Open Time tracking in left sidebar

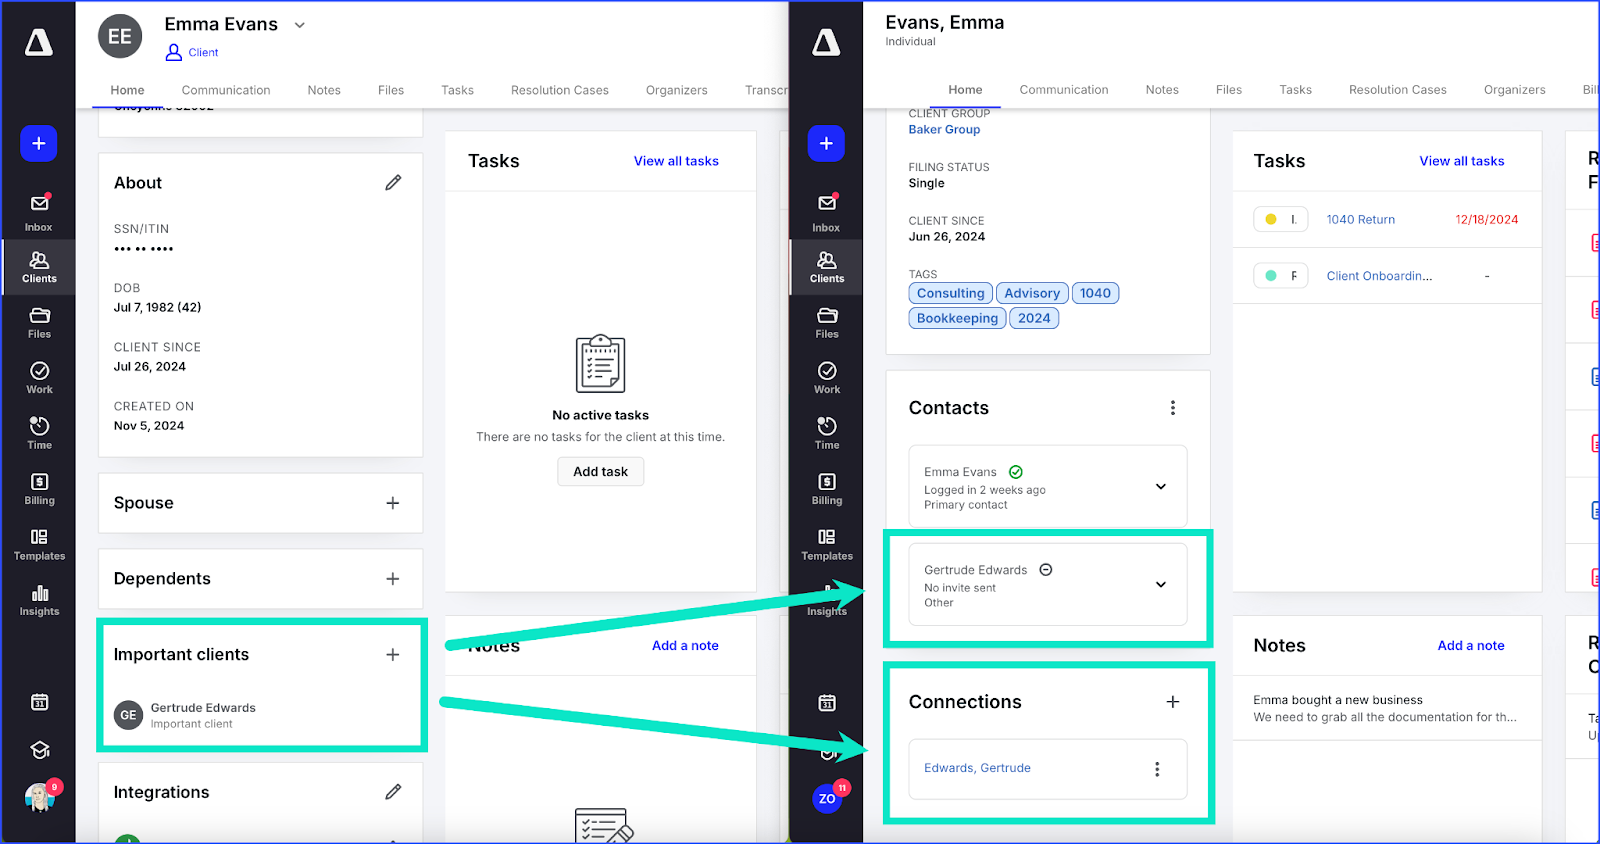click(39, 434)
